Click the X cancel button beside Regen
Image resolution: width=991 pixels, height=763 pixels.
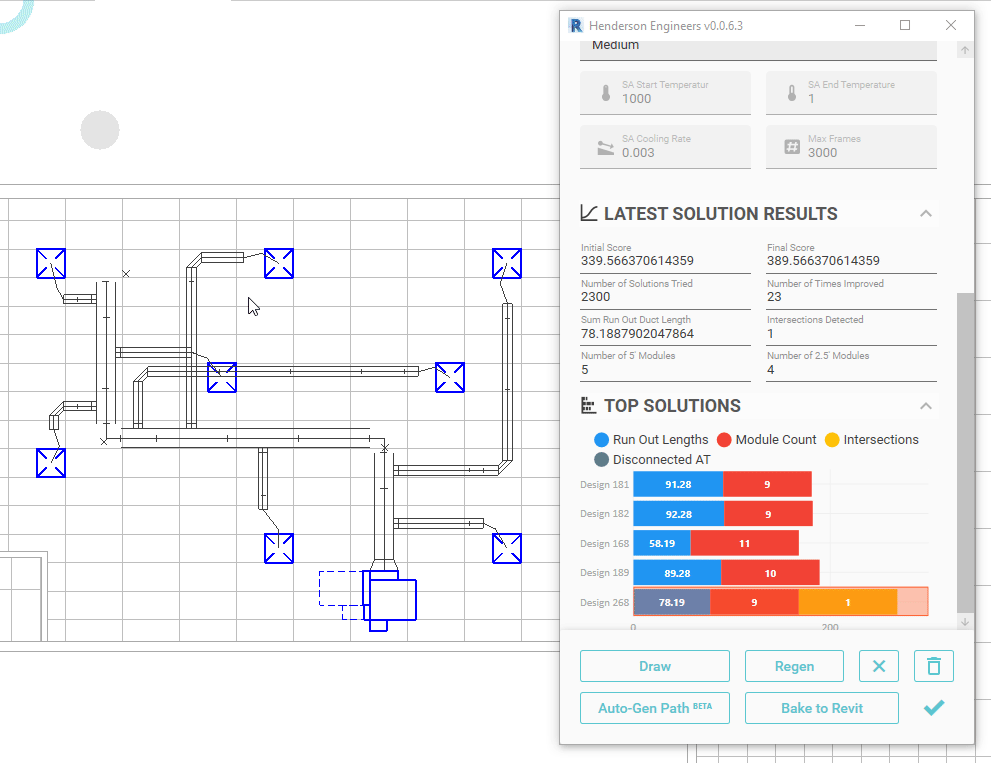point(879,666)
